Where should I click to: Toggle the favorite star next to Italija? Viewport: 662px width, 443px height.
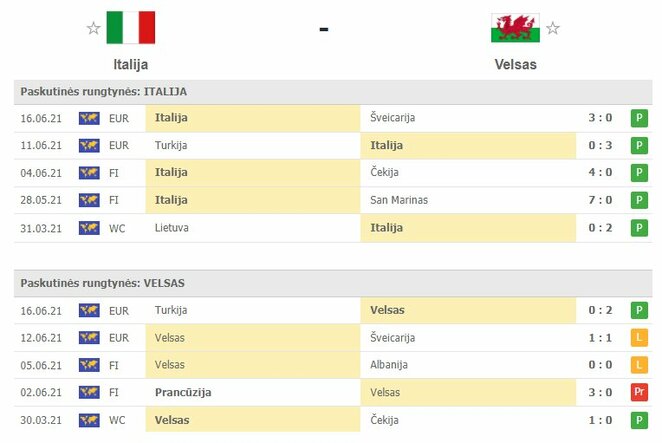(x=93, y=28)
